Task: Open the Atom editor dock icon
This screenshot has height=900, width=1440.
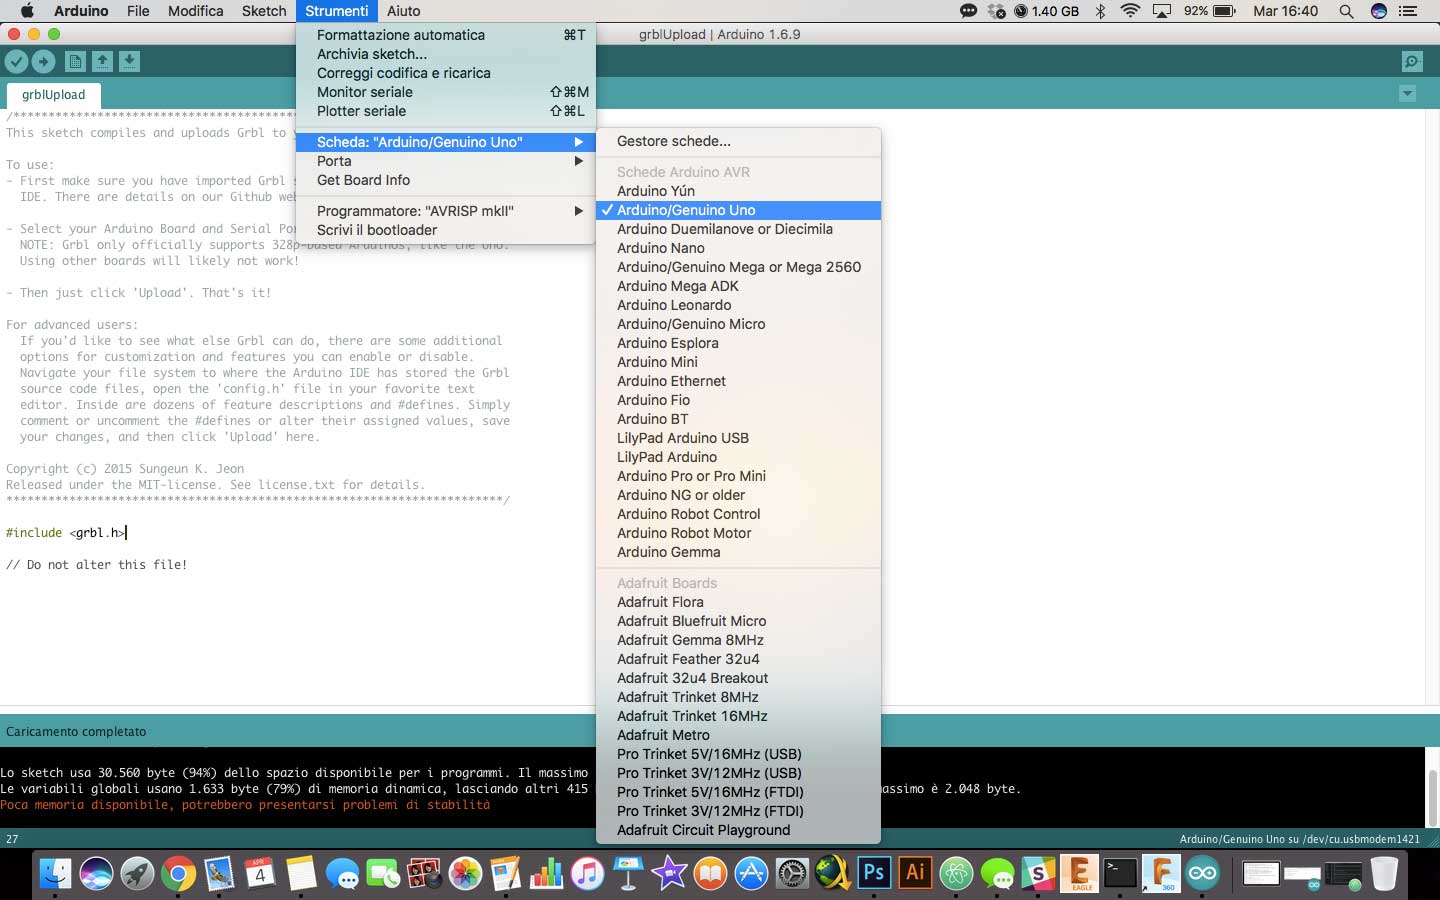Action: 956,873
